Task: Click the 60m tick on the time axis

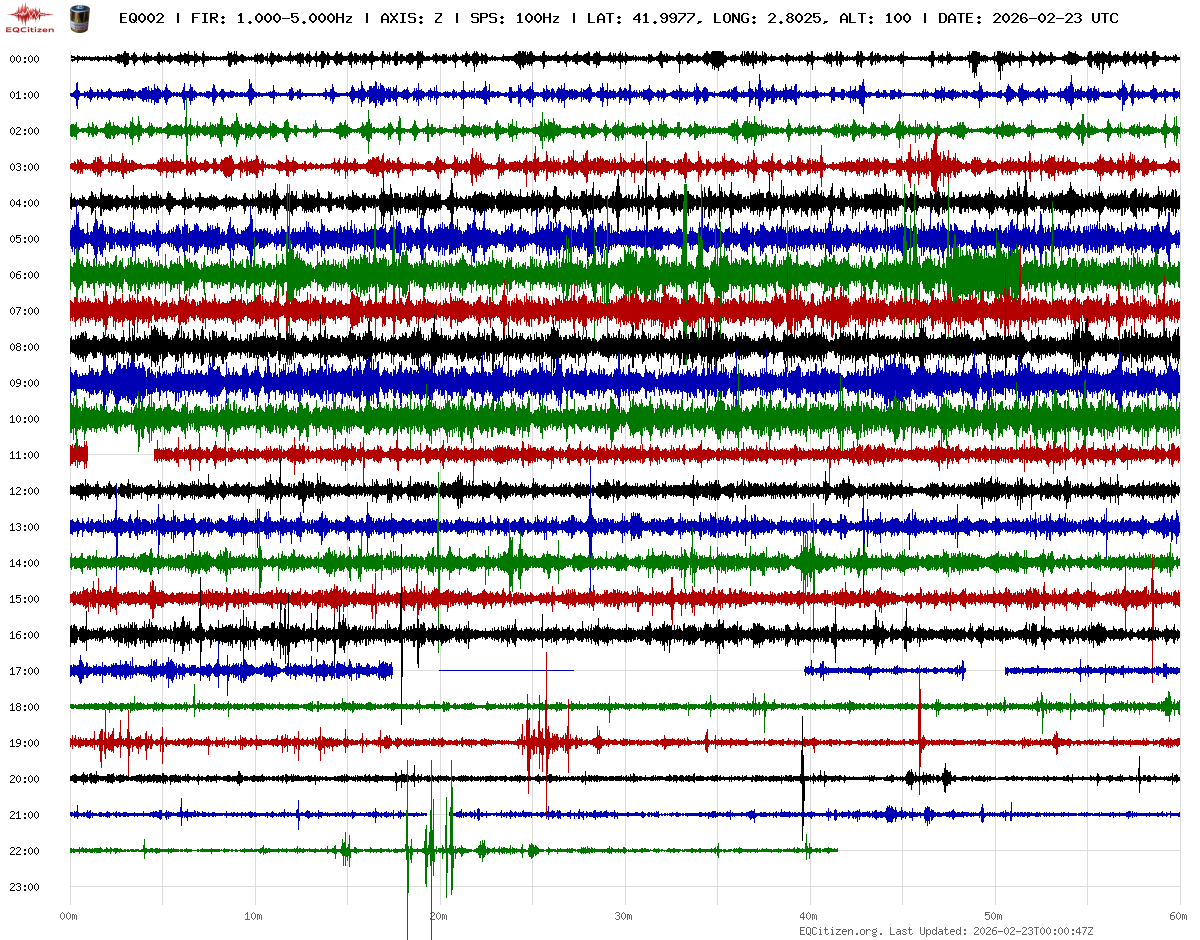Action: pos(1178,916)
